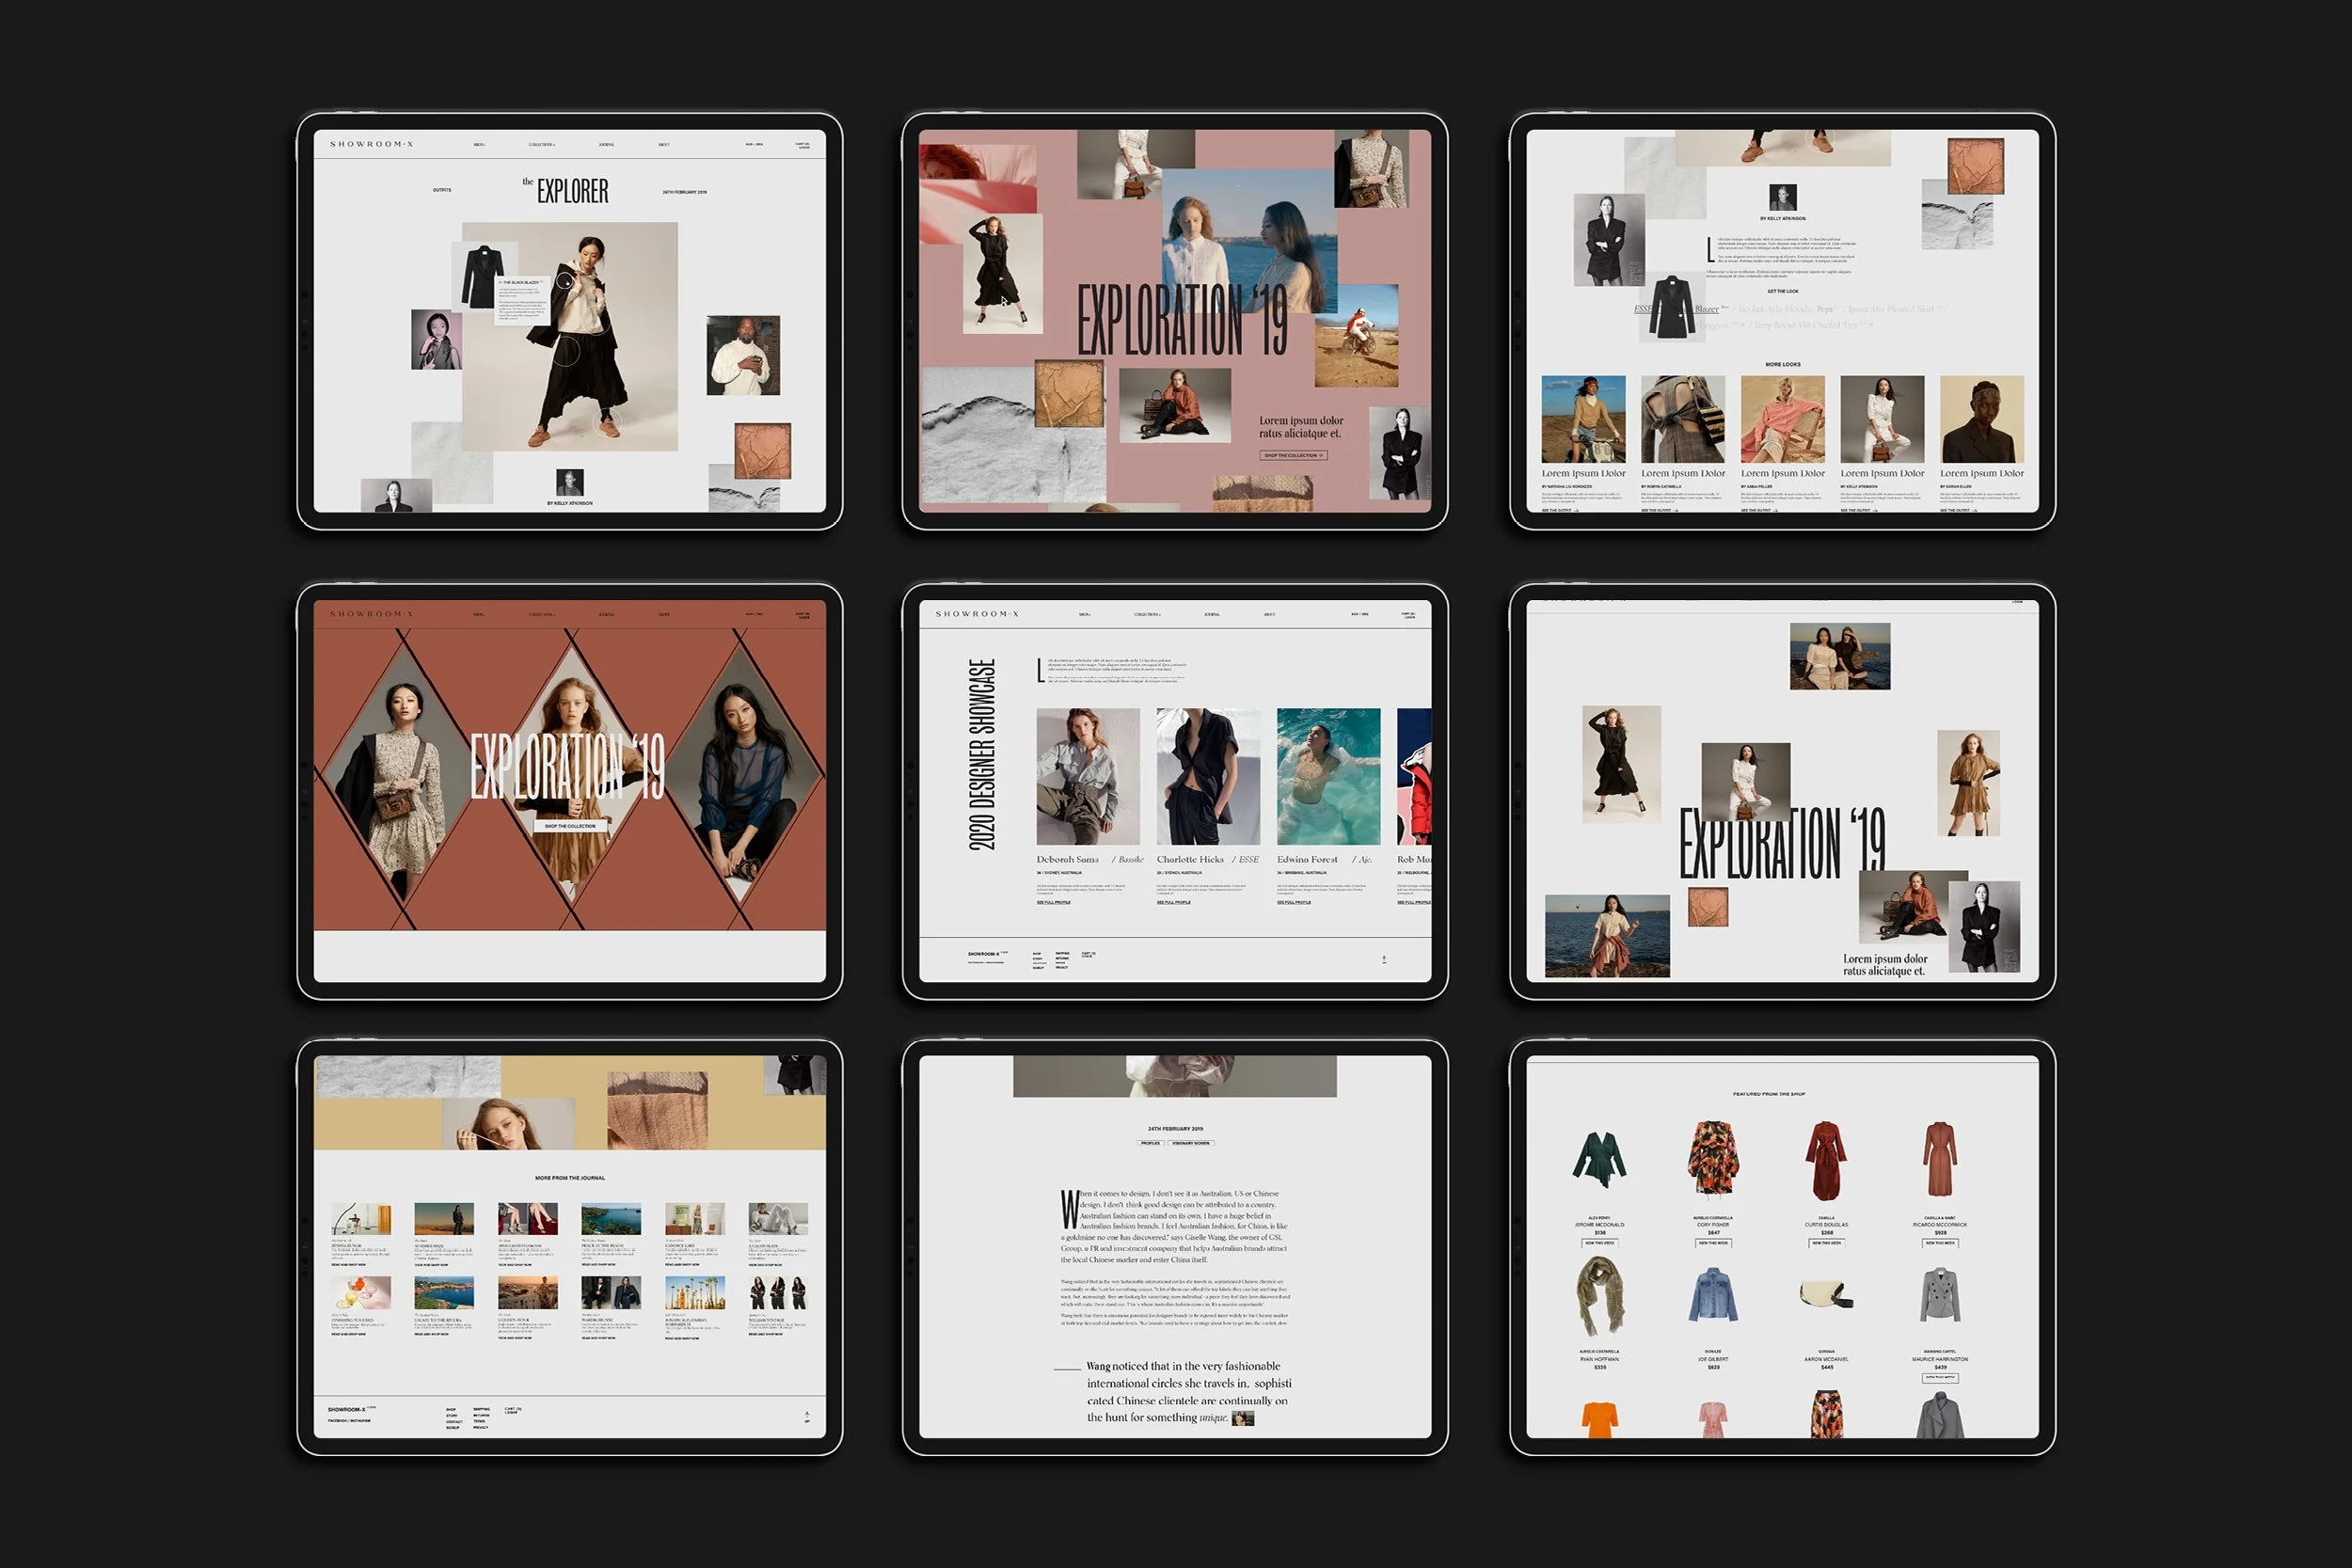Image resolution: width=2352 pixels, height=1568 pixels.
Task: Click the skirt hotspot circle on Explorer model
Action: pyautogui.click(x=566, y=351)
